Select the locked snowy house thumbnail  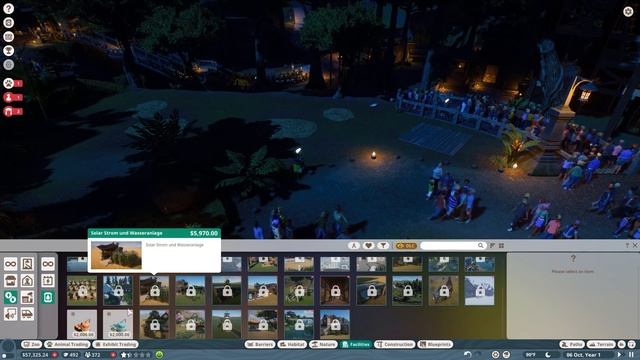[x=479, y=290]
